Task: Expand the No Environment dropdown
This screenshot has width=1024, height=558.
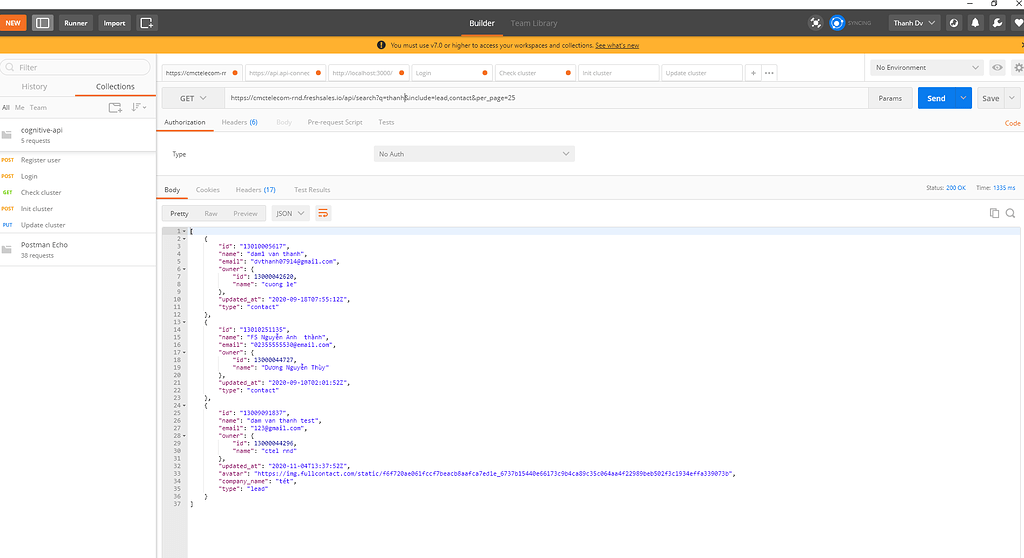Action: [x=927, y=68]
